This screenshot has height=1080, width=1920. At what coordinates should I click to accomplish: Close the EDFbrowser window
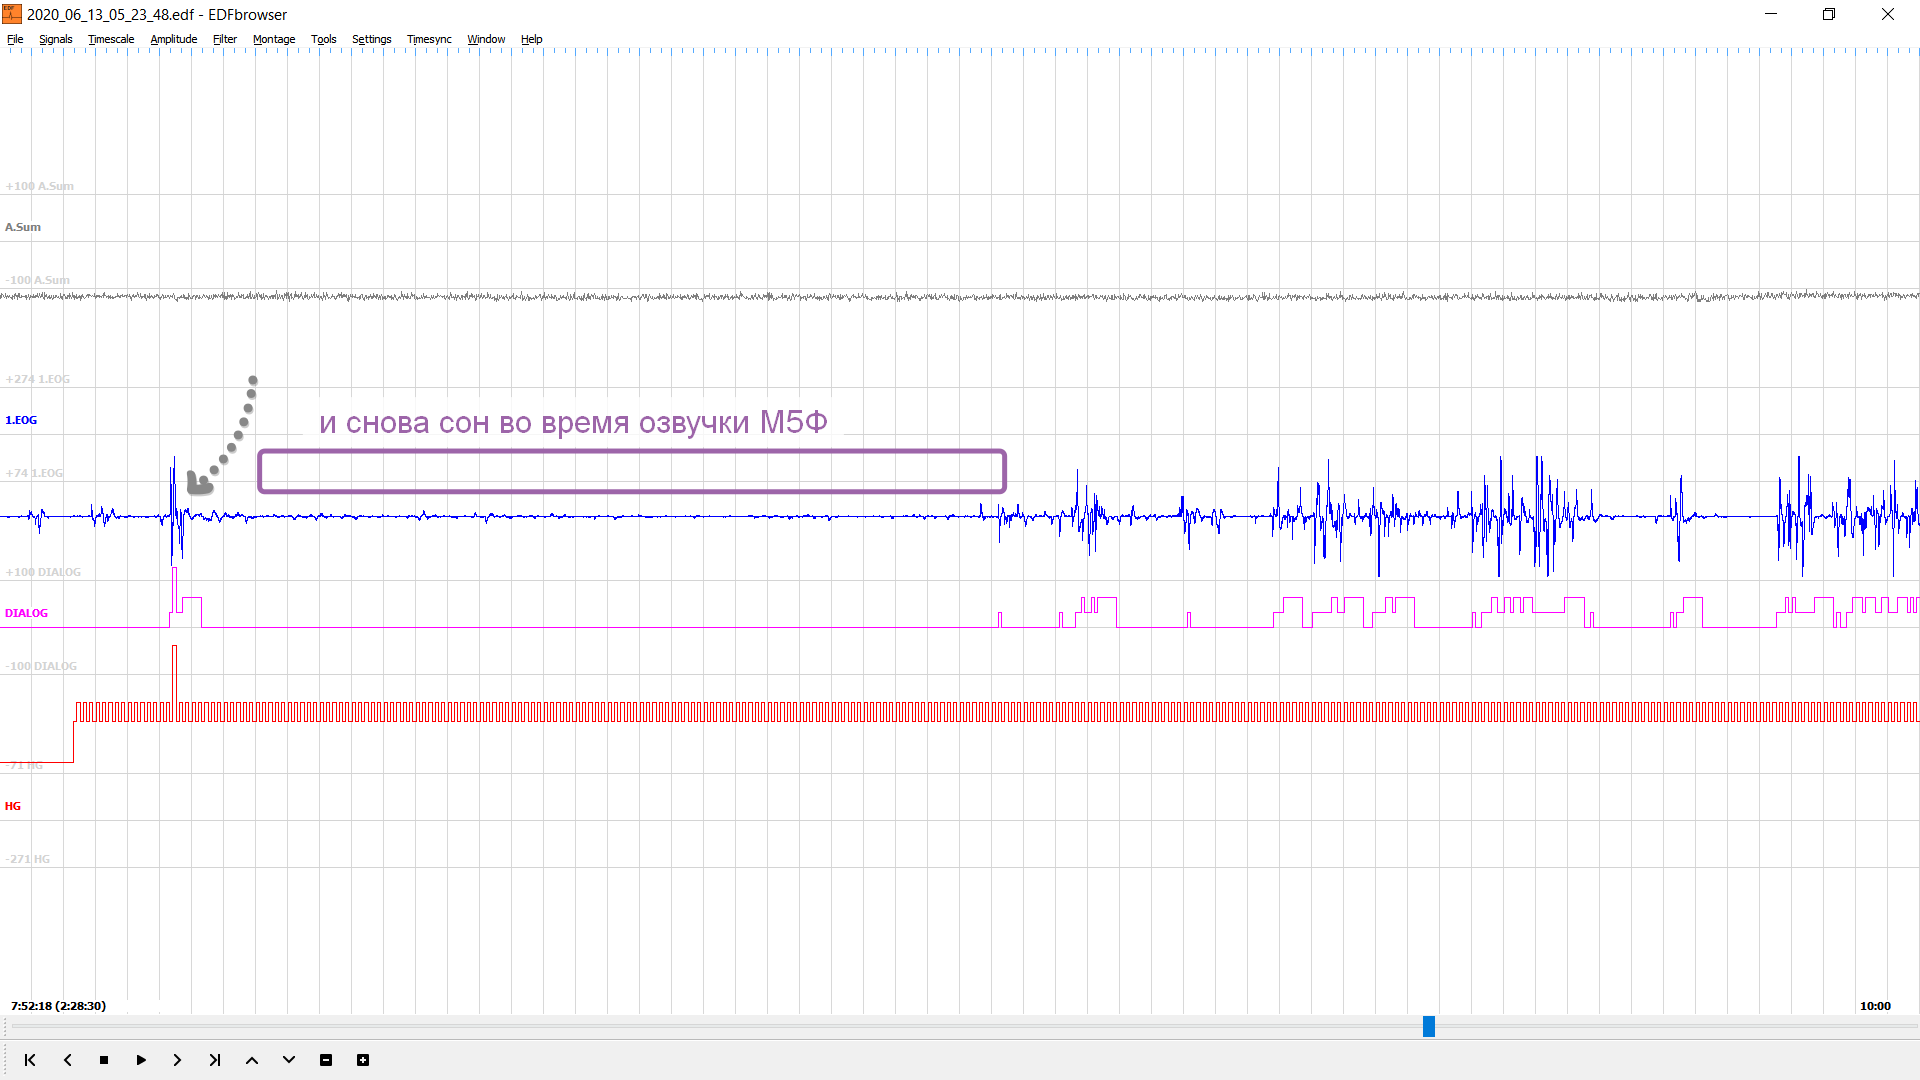pos(1888,14)
